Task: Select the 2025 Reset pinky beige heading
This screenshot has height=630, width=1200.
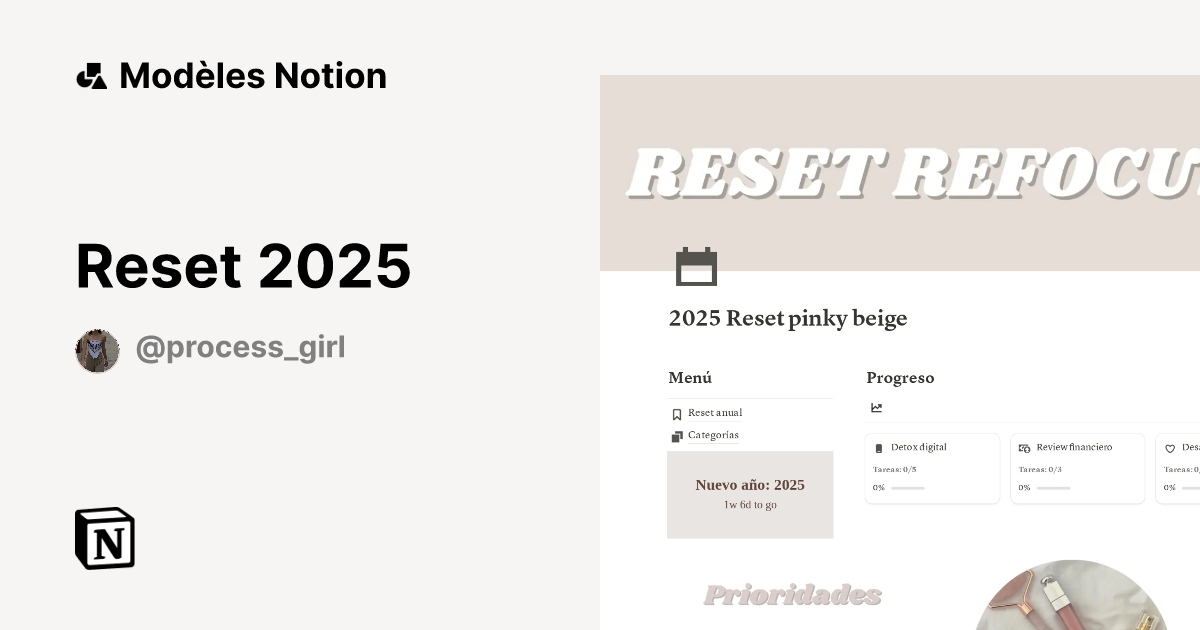Action: click(x=787, y=318)
